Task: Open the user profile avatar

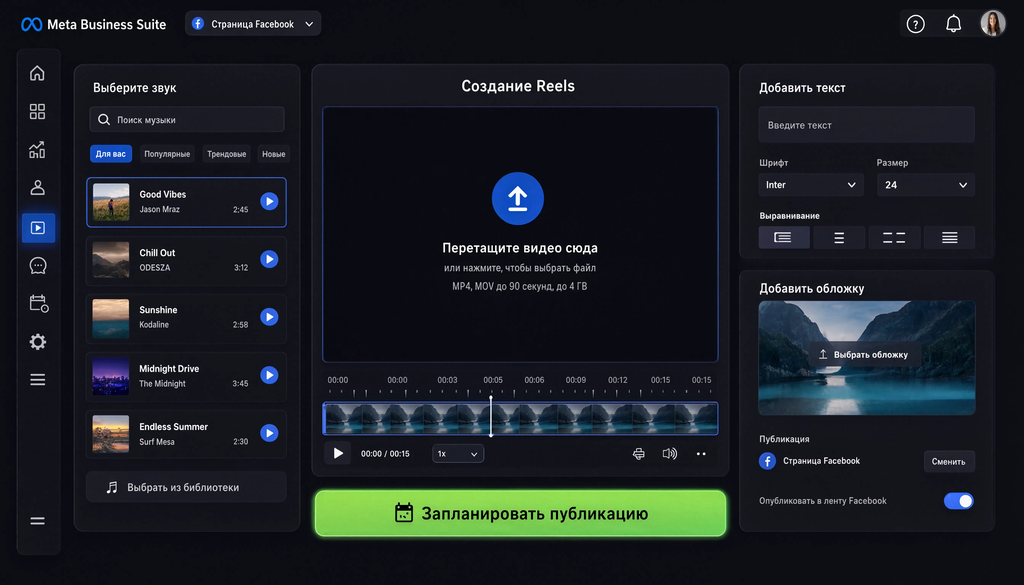Action: (993, 24)
